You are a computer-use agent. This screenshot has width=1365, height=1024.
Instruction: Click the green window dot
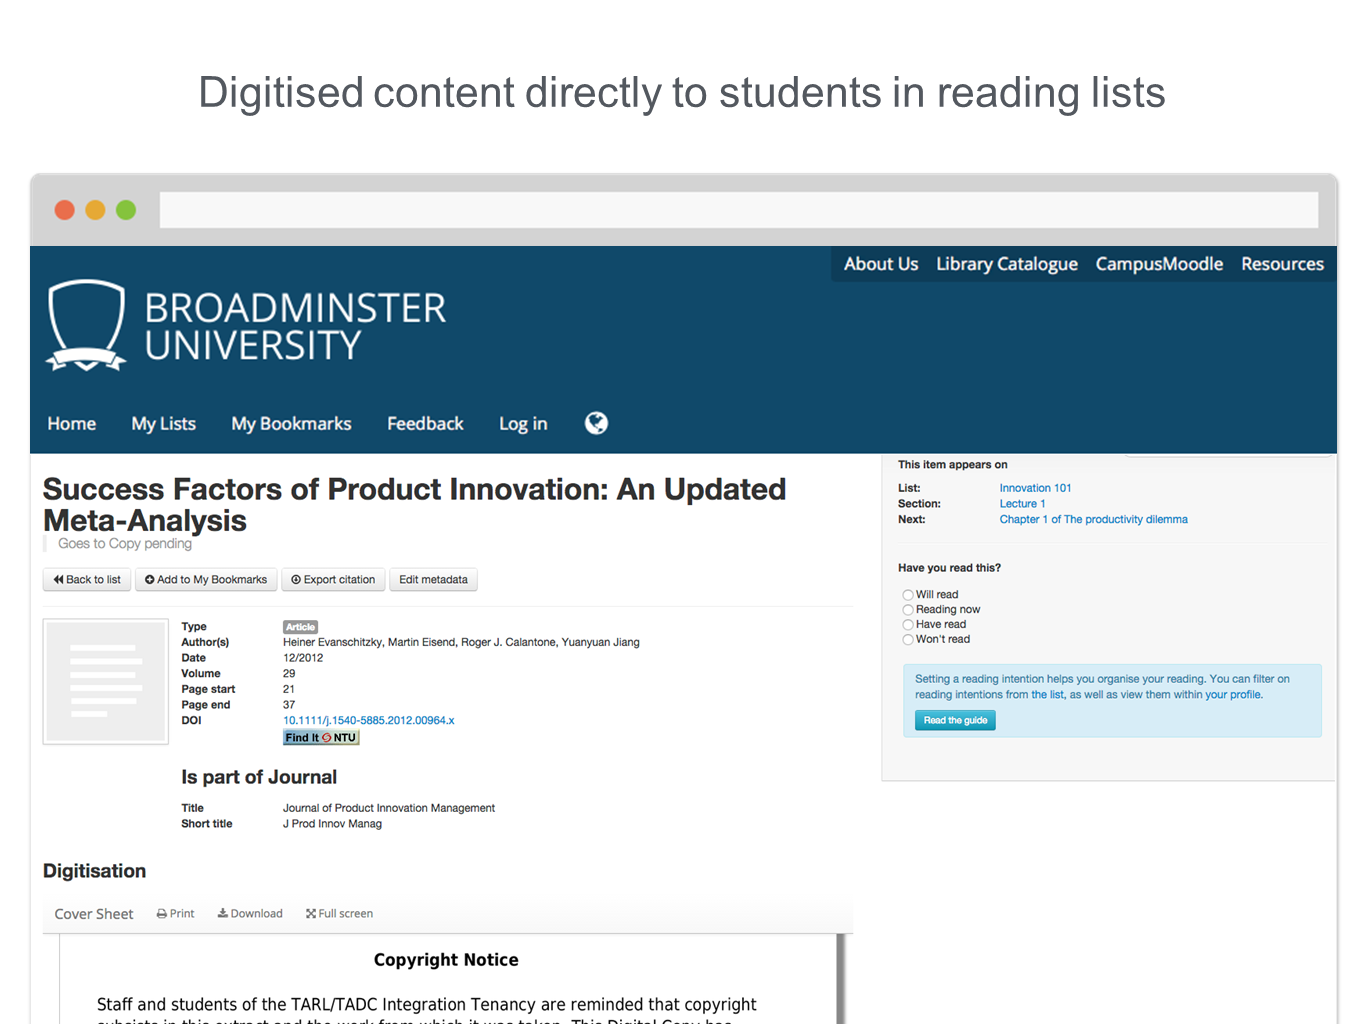(126, 210)
